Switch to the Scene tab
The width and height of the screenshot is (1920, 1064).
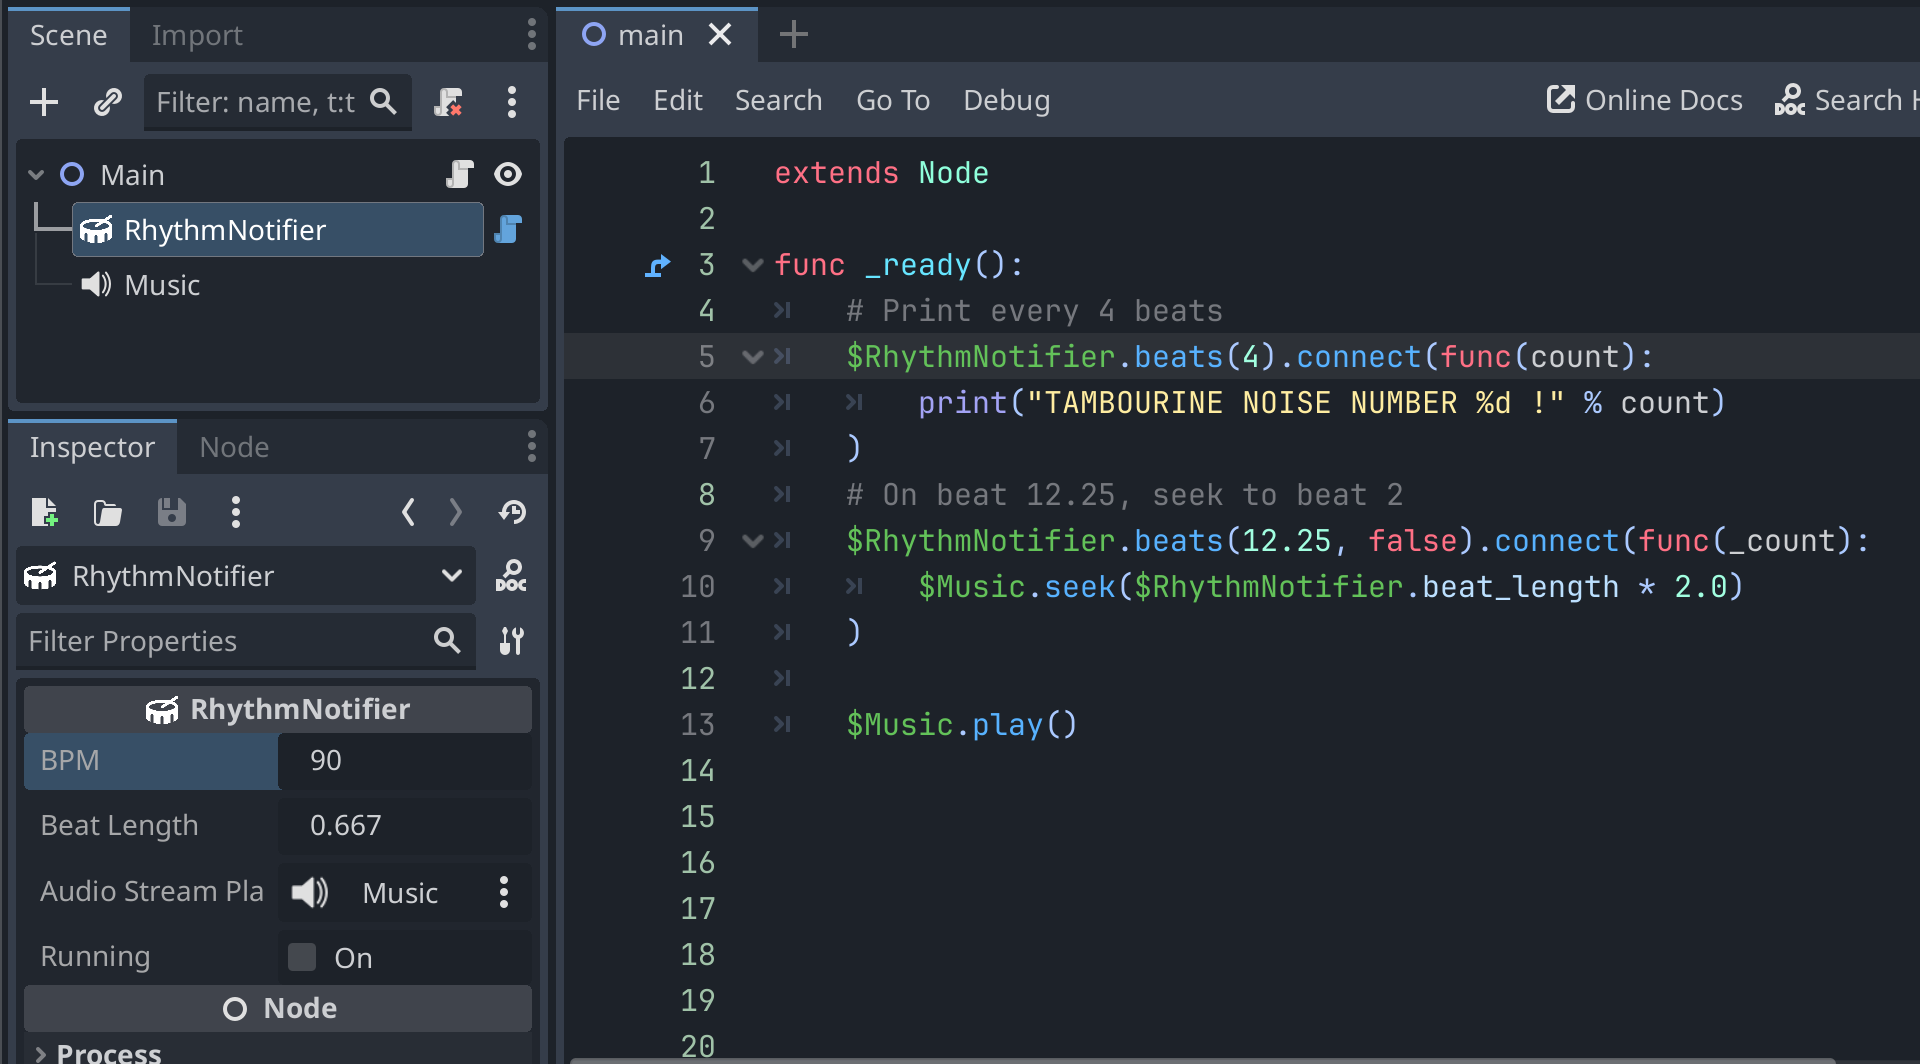(x=68, y=36)
